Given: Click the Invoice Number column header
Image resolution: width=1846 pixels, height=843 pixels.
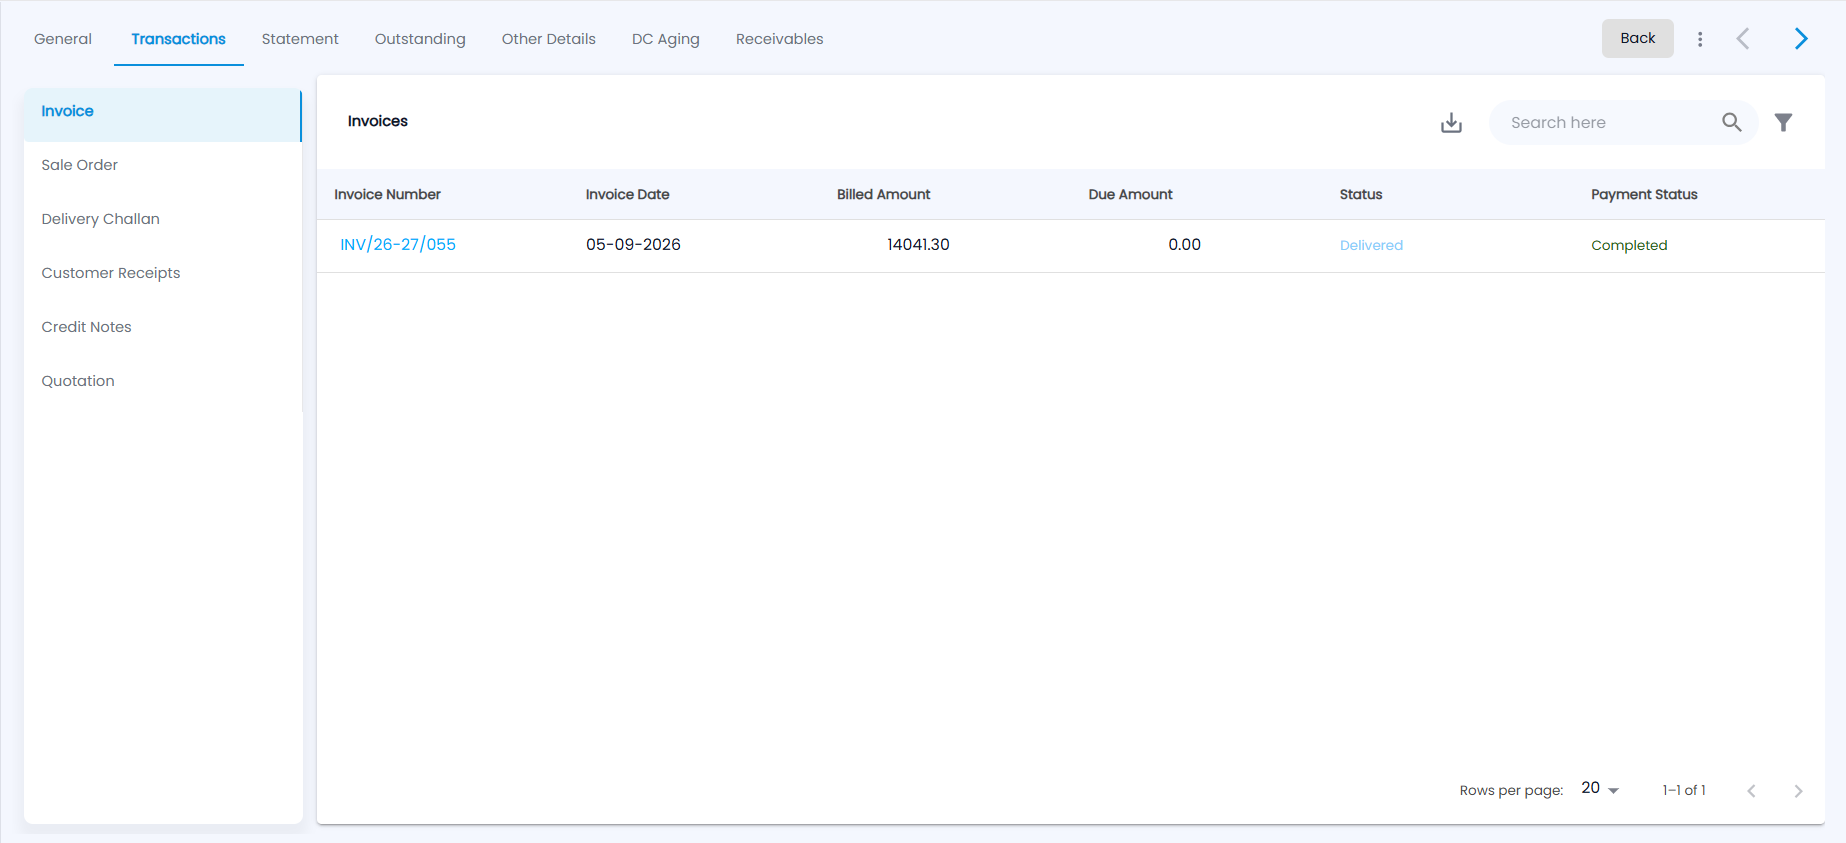Looking at the screenshot, I should [387, 195].
